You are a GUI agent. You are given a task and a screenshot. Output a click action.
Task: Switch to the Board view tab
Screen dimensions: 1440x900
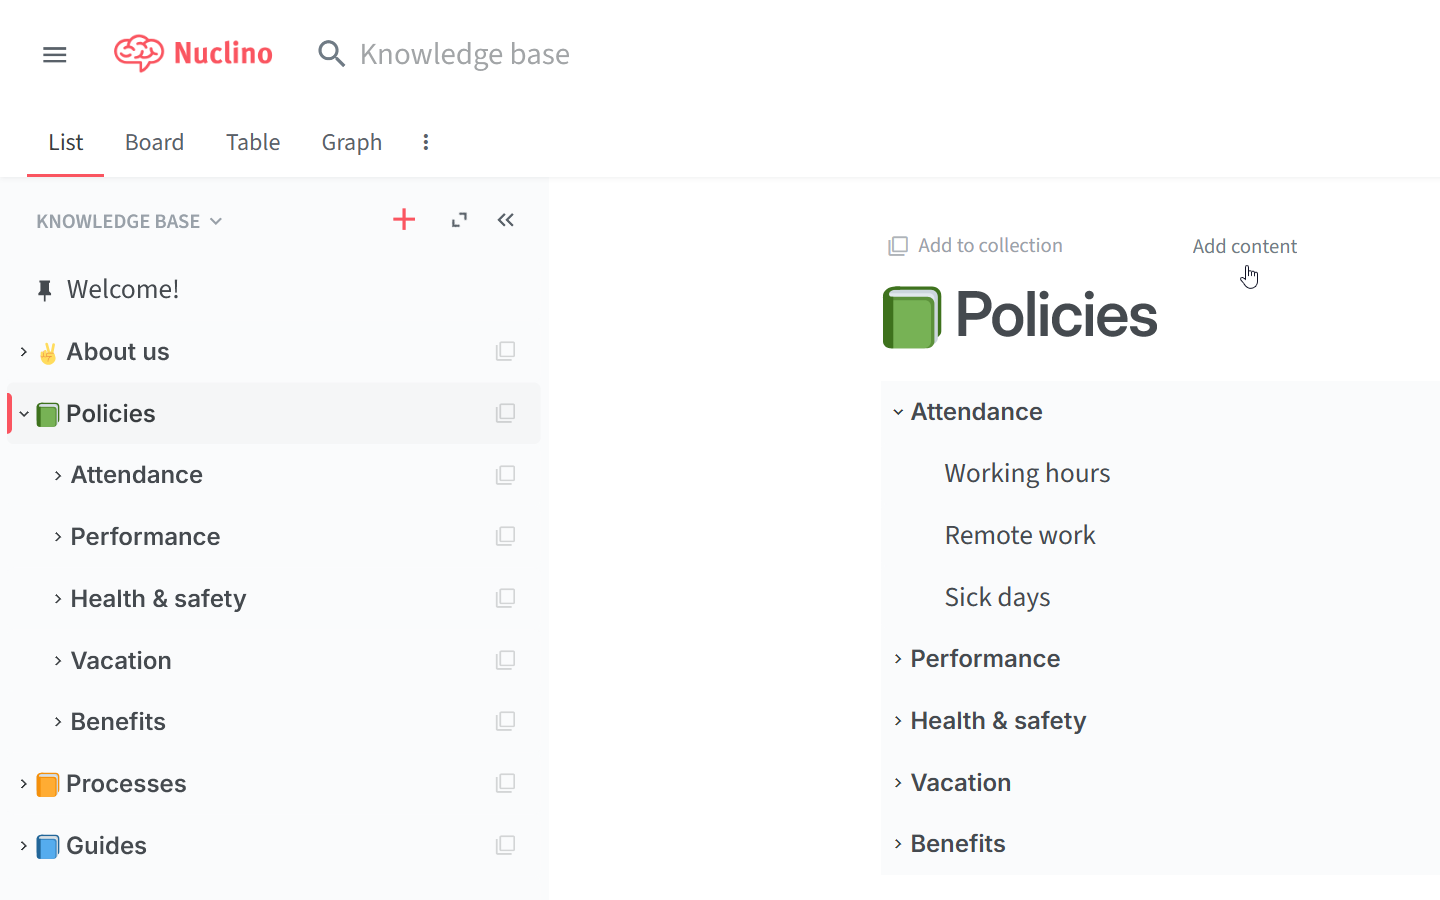154,142
